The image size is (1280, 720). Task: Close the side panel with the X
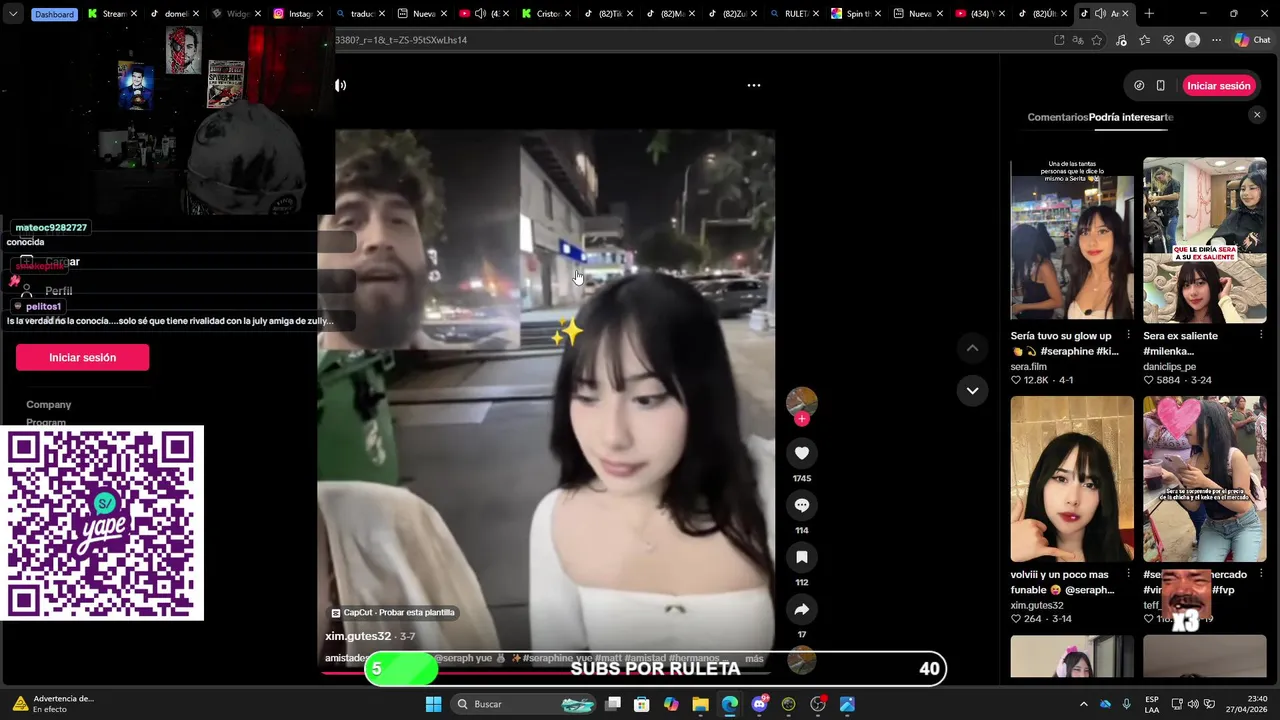click(1257, 116)
